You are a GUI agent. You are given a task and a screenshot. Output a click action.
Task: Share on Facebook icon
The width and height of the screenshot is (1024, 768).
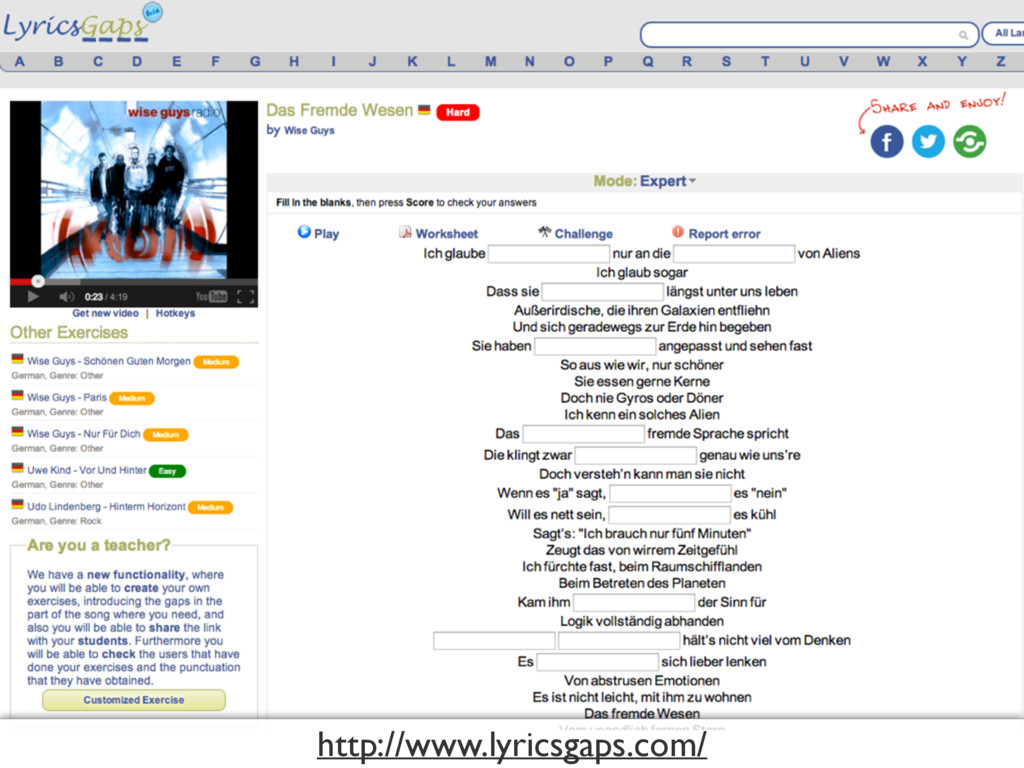point(886,142)
